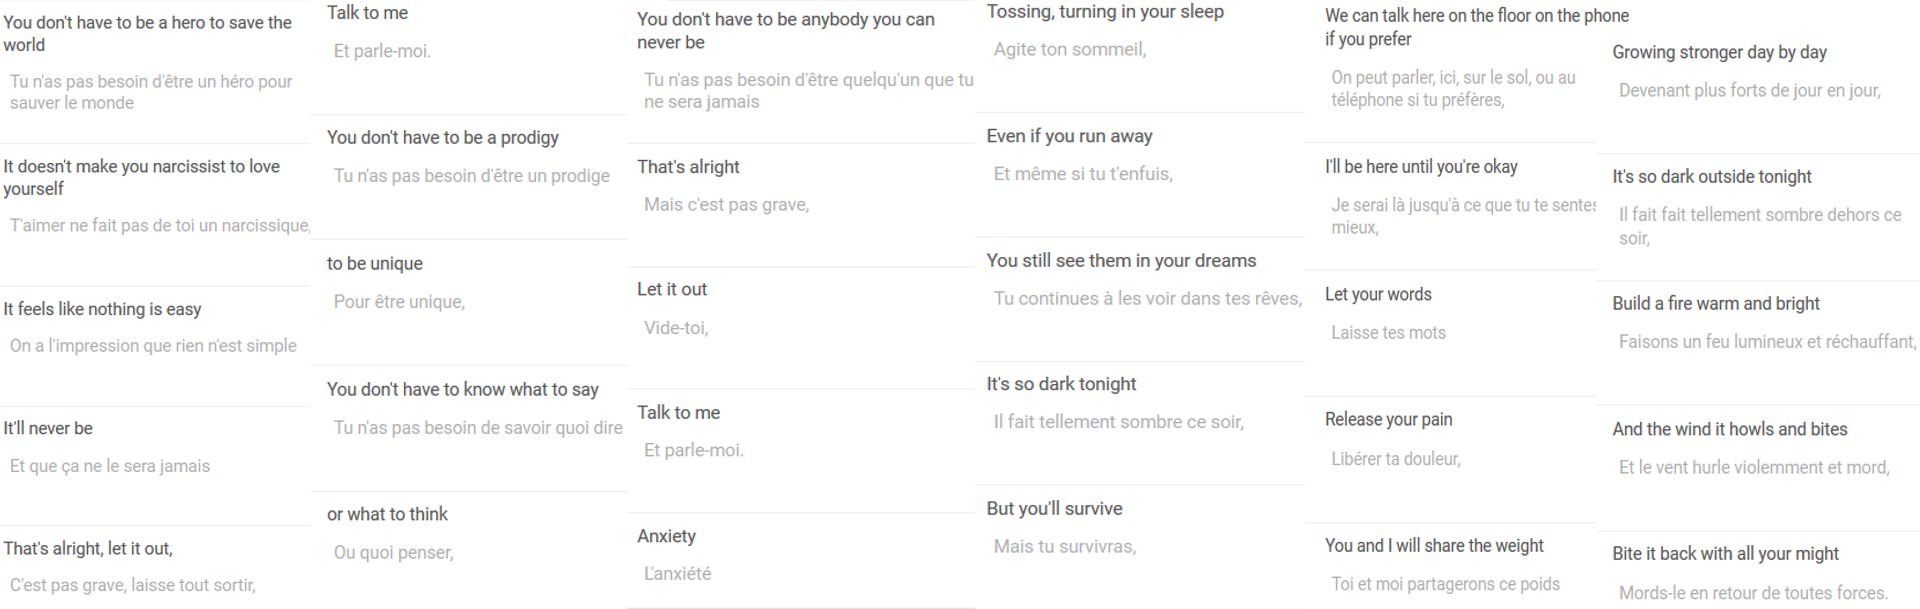Viewport: 1920px width, 609px height.
Task: Click 'And the wind it howls and bites'
Action: click(x=1730, y=429)
